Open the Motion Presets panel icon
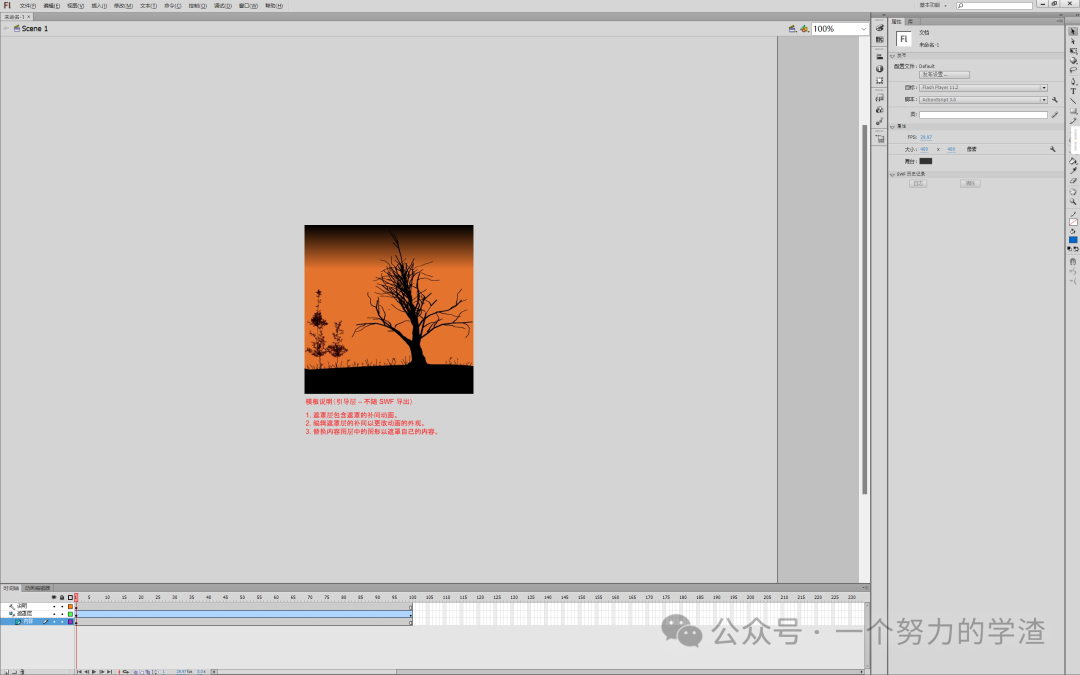 [880, 121]
